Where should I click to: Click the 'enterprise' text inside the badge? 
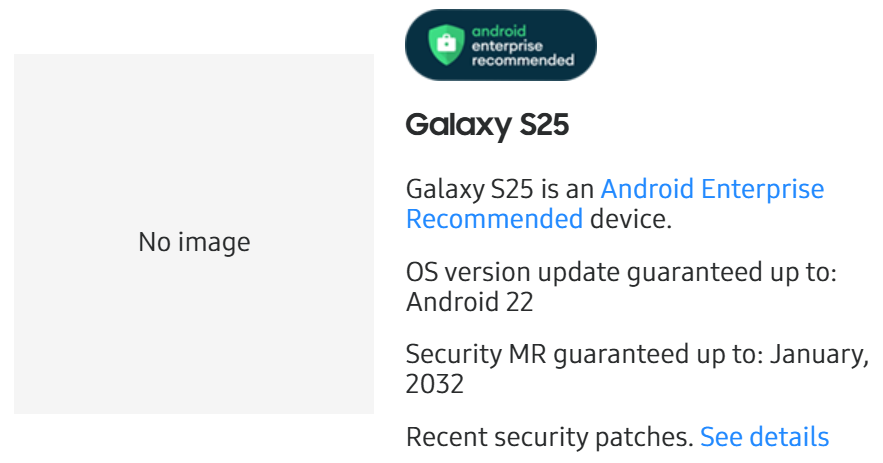click(507, 46)
